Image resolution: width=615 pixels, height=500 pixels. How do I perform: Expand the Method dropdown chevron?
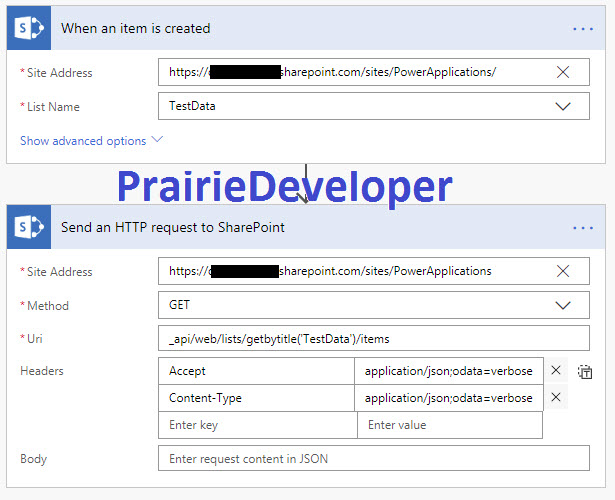tap(563, 305)
